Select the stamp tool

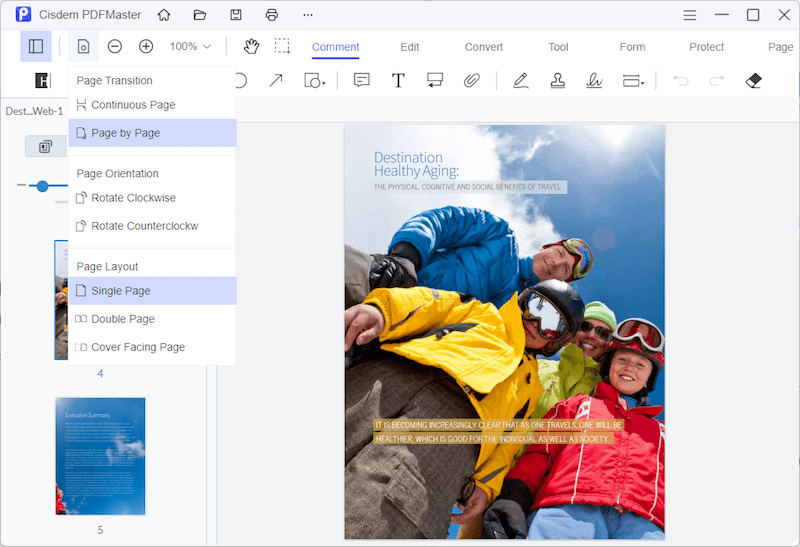click(558, 80)
